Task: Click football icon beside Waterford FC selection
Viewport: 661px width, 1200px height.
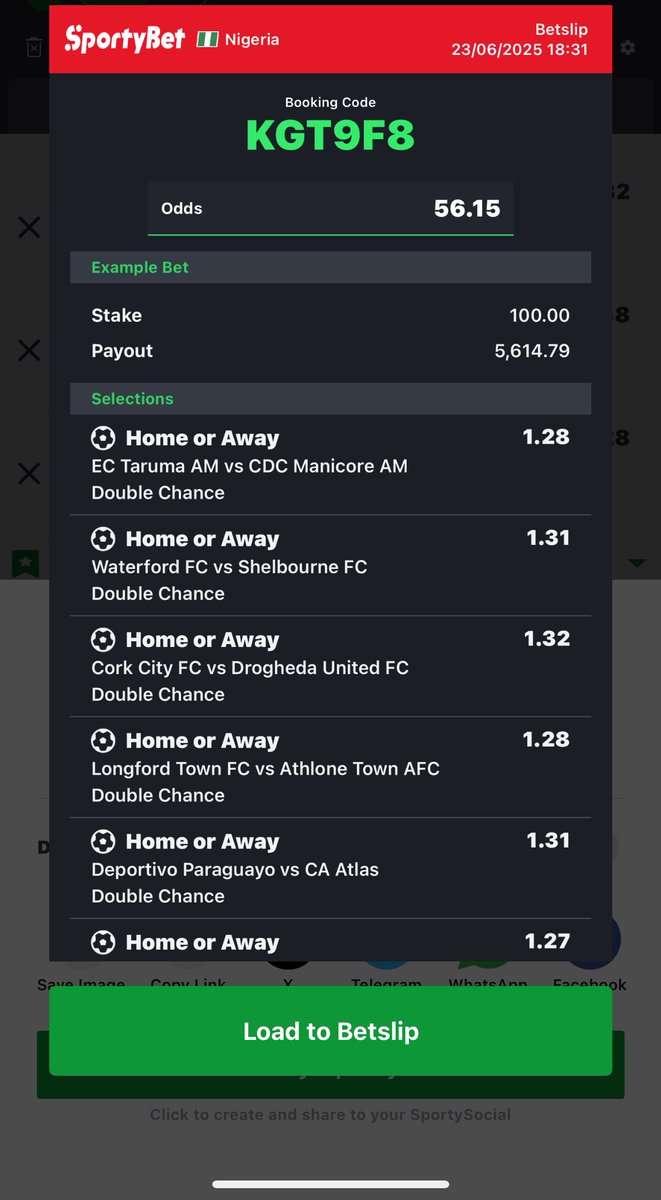Action: [x=103, y=539]
